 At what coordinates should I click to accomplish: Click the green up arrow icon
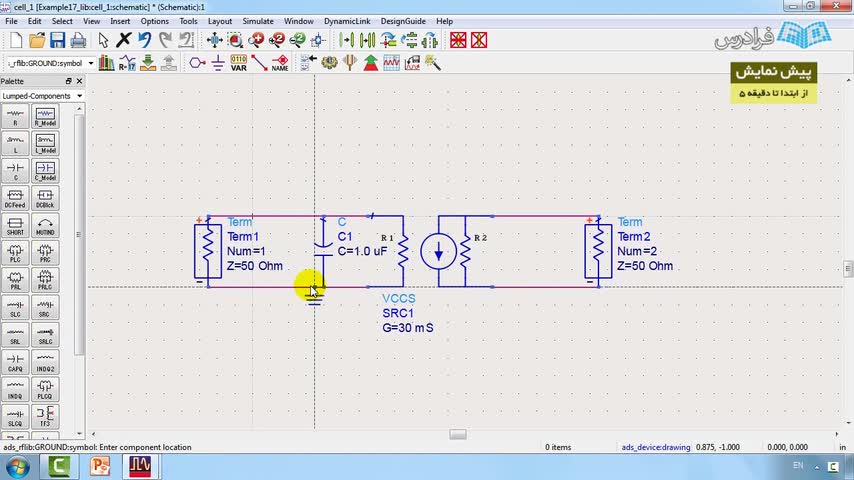(370, 63)
